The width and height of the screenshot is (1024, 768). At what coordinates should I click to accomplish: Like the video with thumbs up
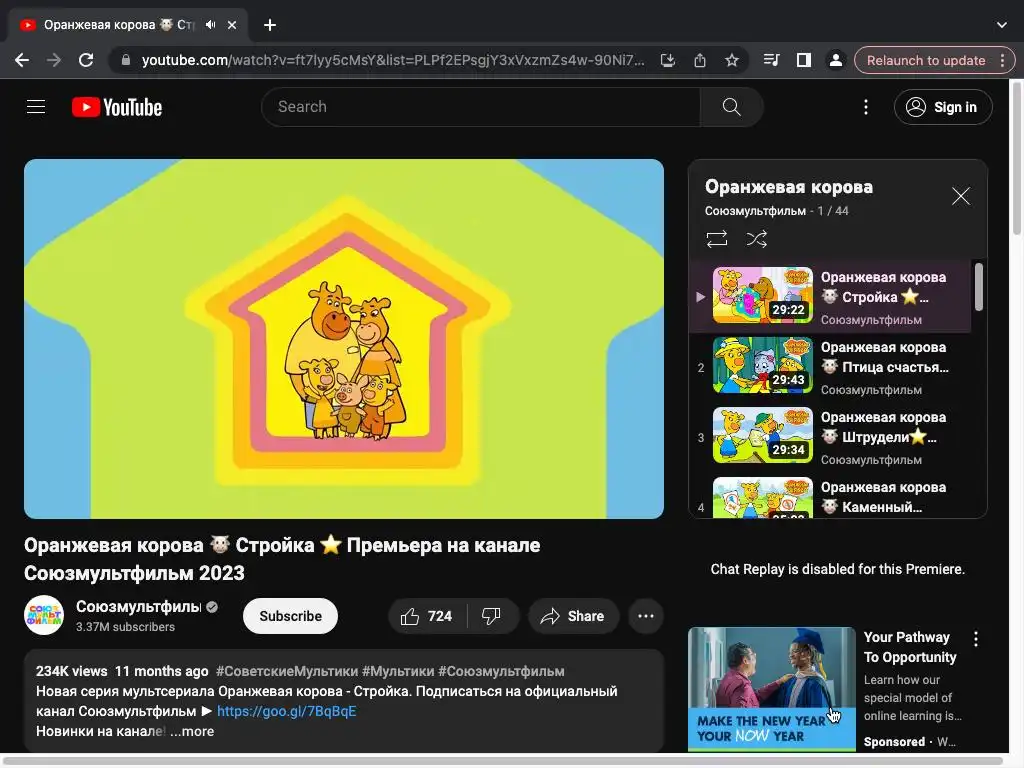point(427,616)
